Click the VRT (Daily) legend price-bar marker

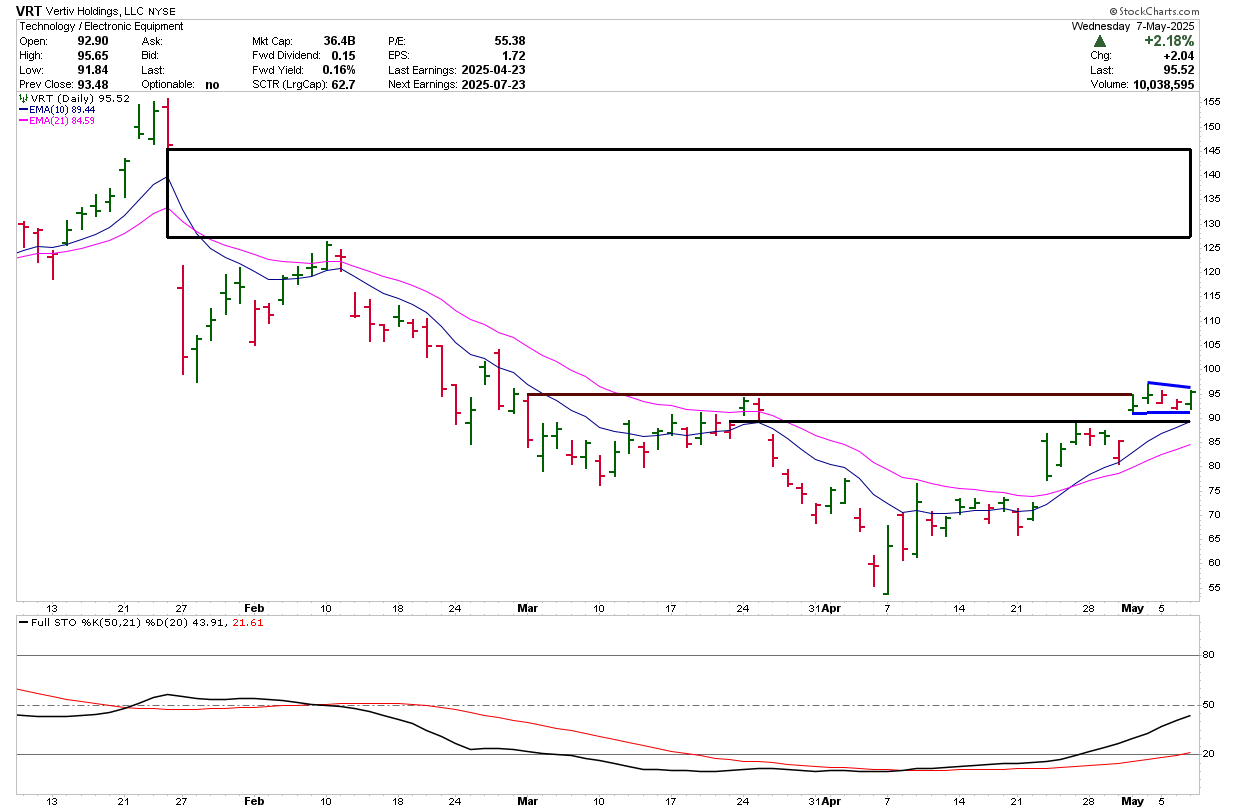[x=23, y=99]
